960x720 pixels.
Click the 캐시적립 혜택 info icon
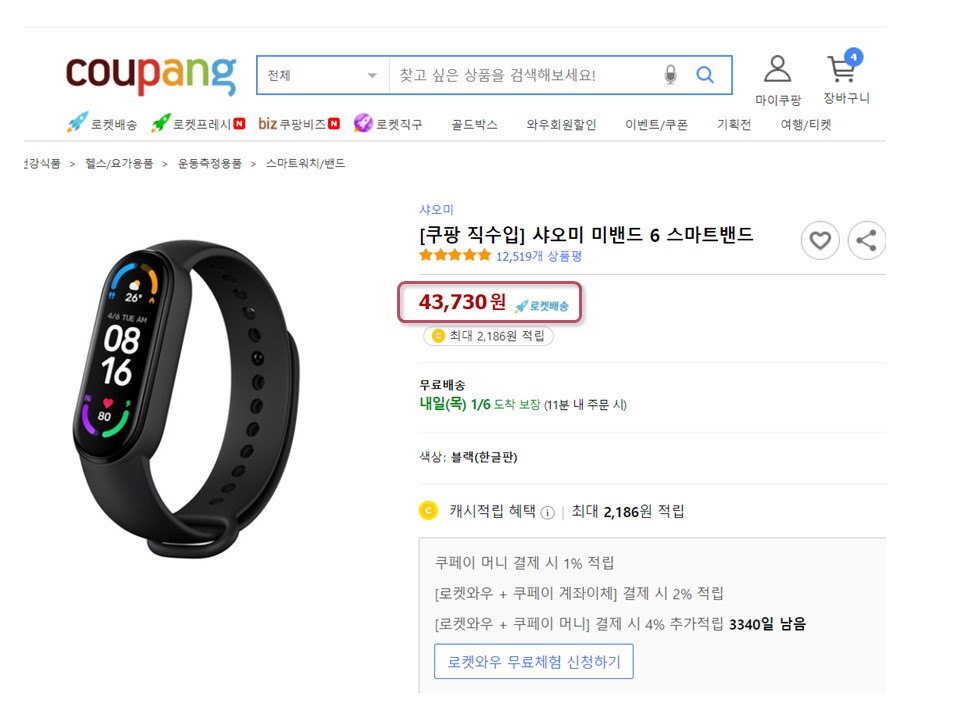pos(548,512)
